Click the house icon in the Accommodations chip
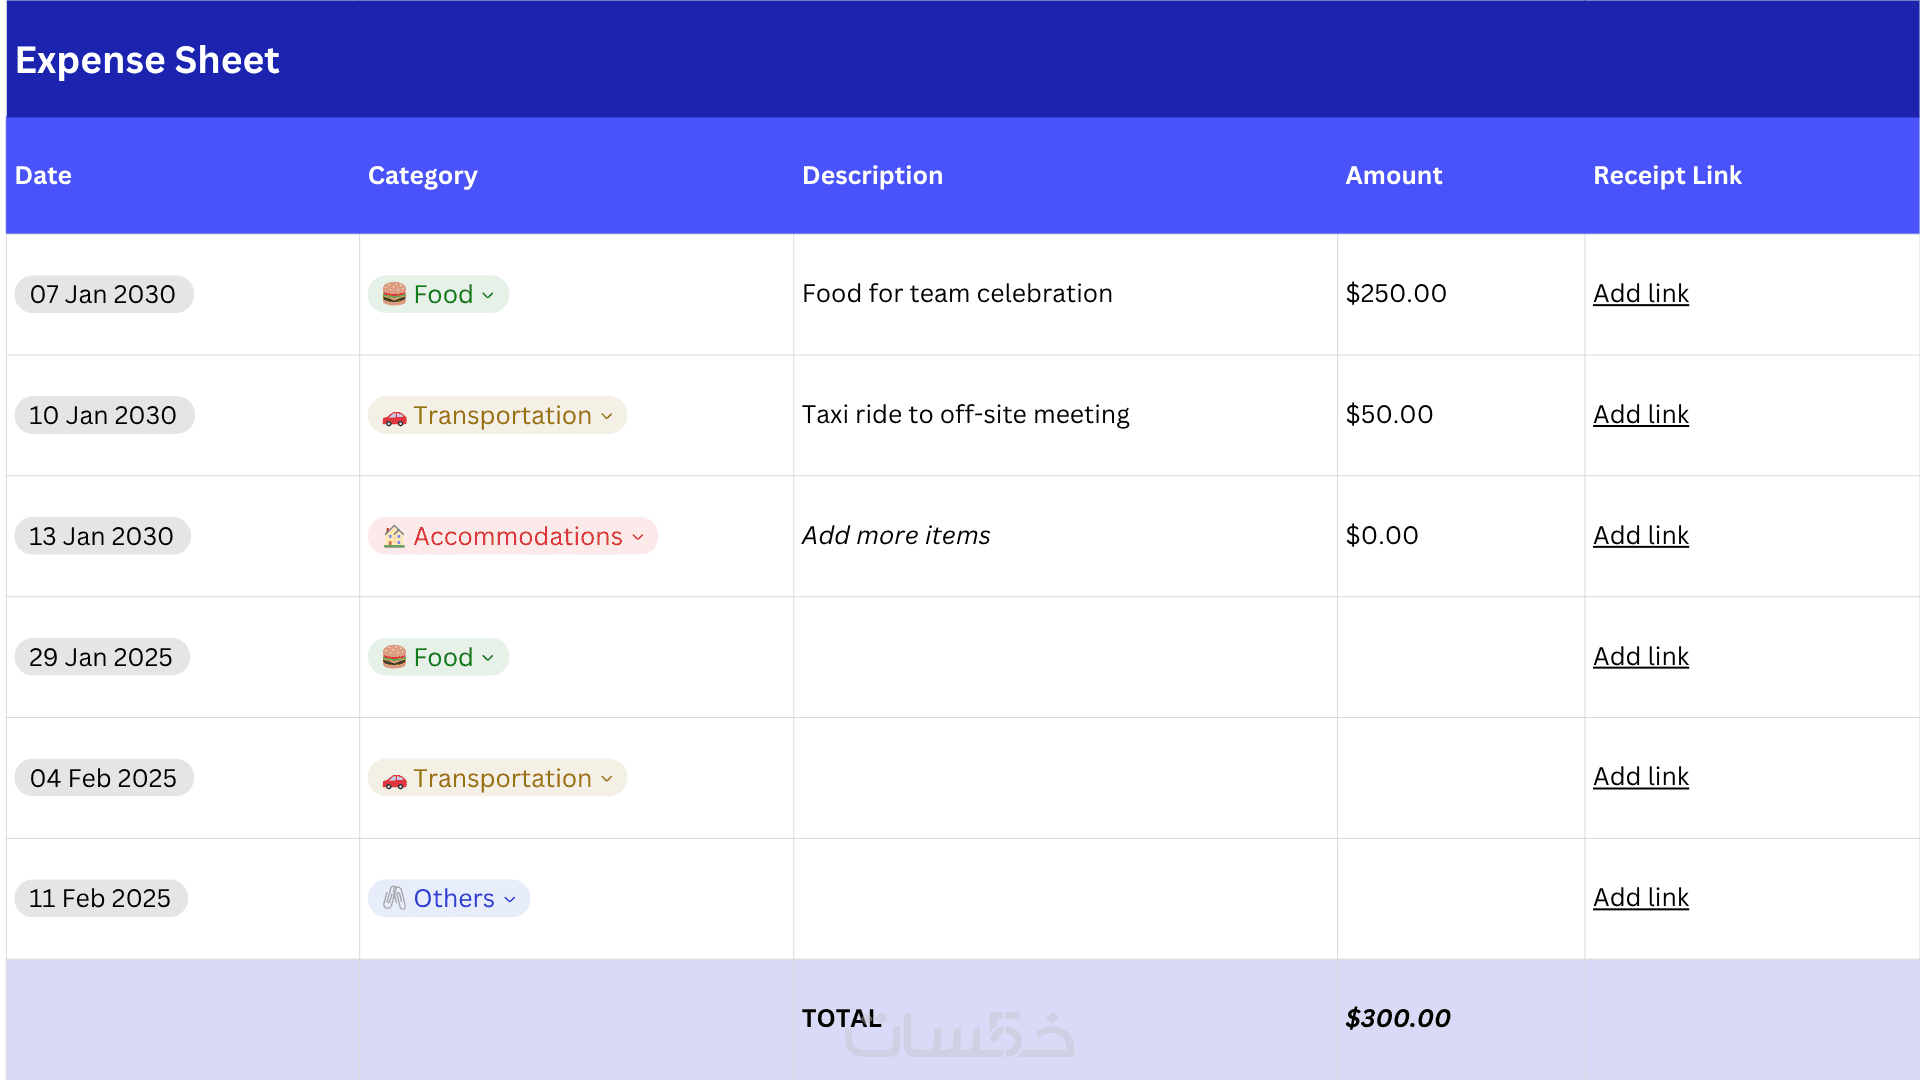Image resolution: width=1920 pixels, height=1080 pixels. pyautogui.click(x=394, y=537)
